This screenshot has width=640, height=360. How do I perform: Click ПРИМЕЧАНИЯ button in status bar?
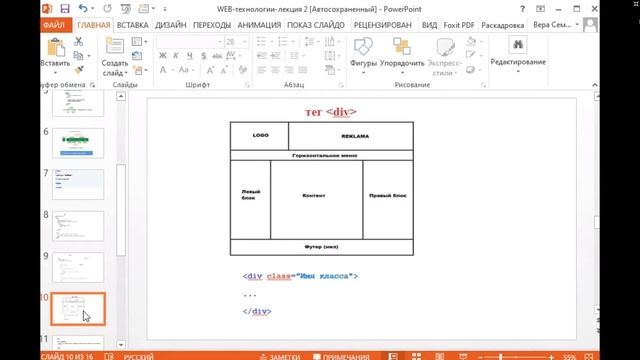(x=341, y=357)
